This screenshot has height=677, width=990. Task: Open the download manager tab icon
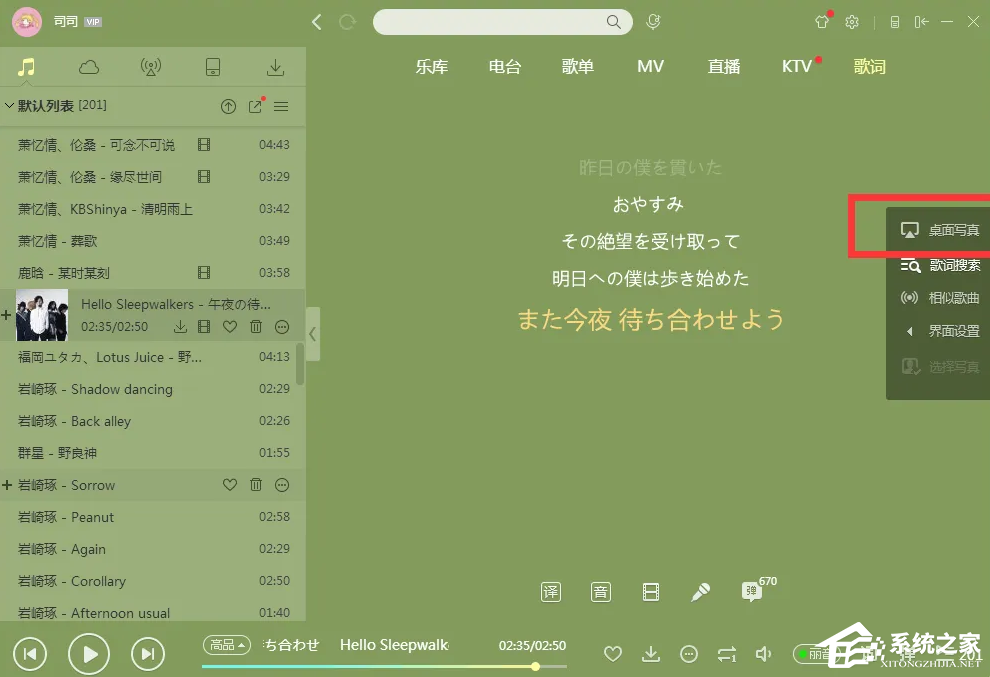coord(275,67)
